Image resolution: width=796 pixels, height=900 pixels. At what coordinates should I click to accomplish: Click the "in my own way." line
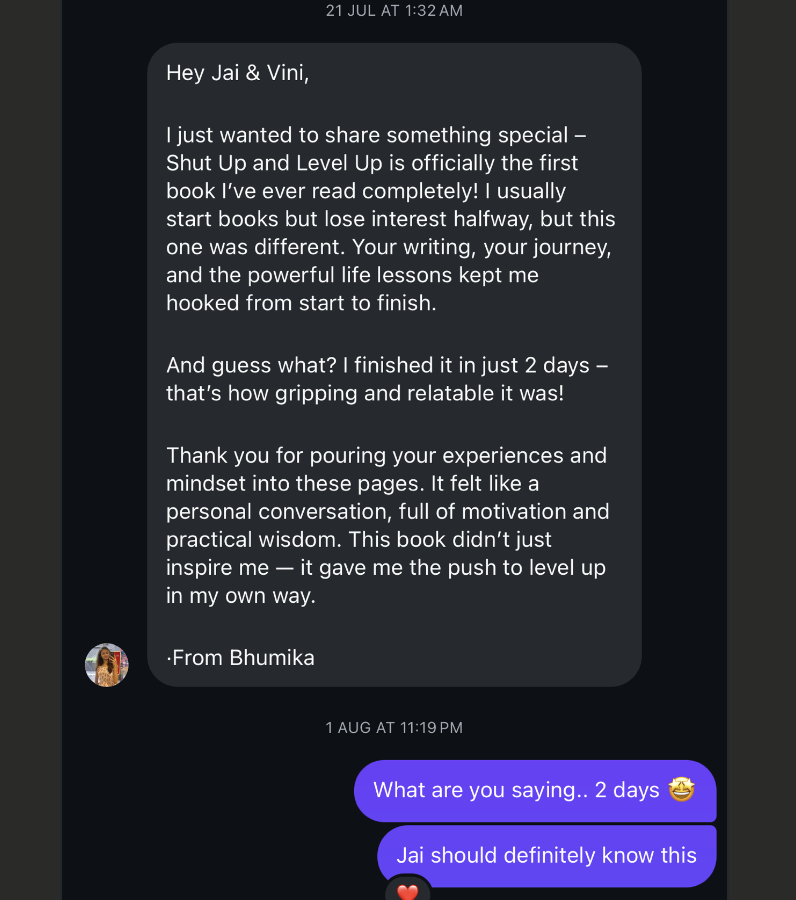pos(241,595)
